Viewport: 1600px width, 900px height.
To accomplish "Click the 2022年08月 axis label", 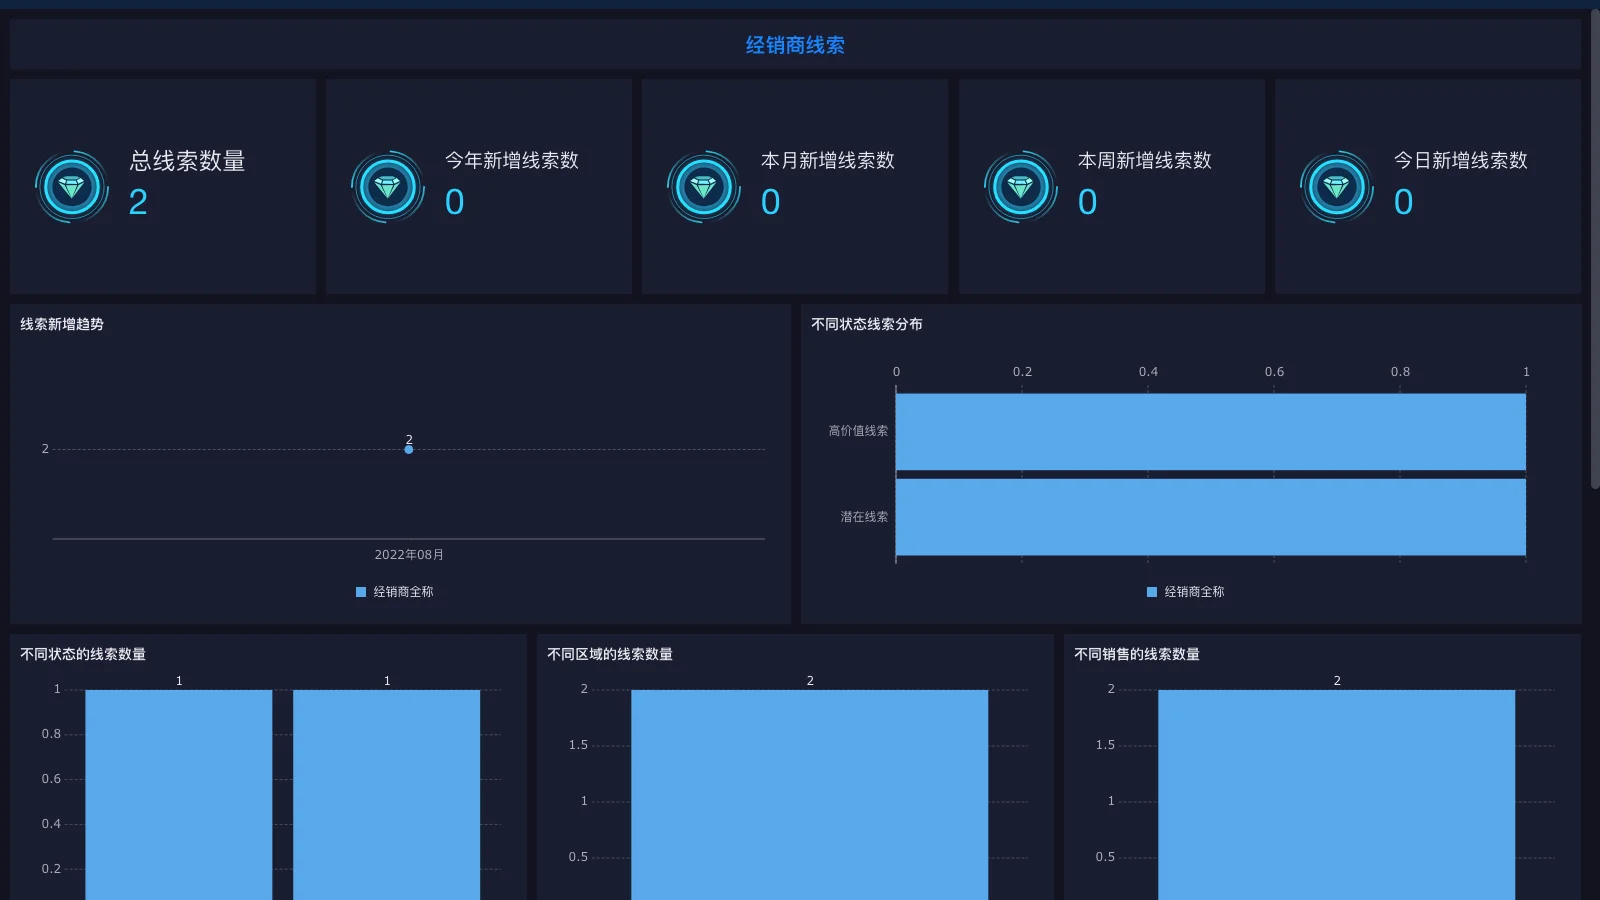I will (x=408, y=554).
